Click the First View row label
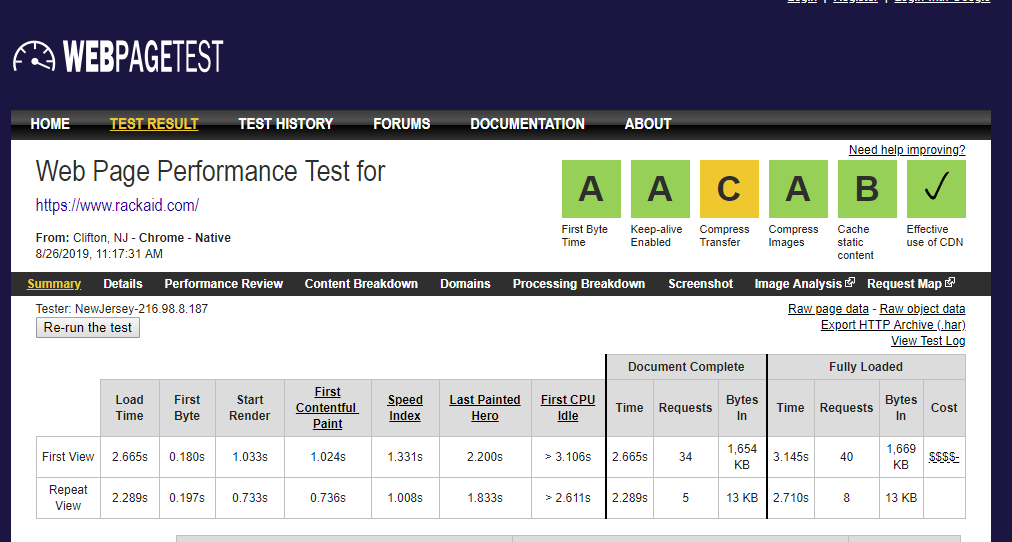The width and height of the screenshot is (1012, 542). (68, 457)
